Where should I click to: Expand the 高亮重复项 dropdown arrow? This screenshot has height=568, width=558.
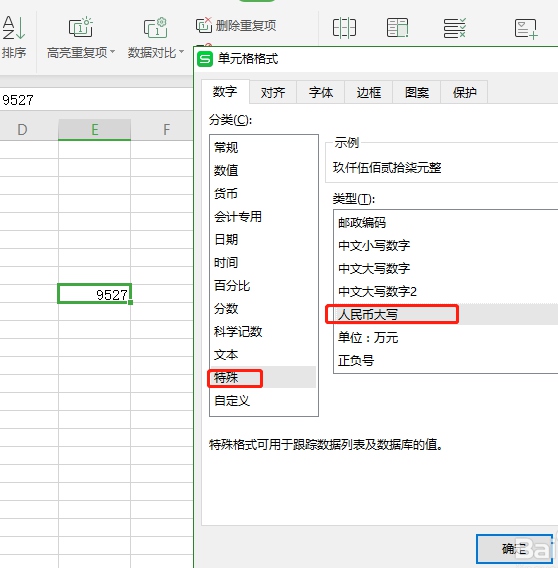point(112,52)
